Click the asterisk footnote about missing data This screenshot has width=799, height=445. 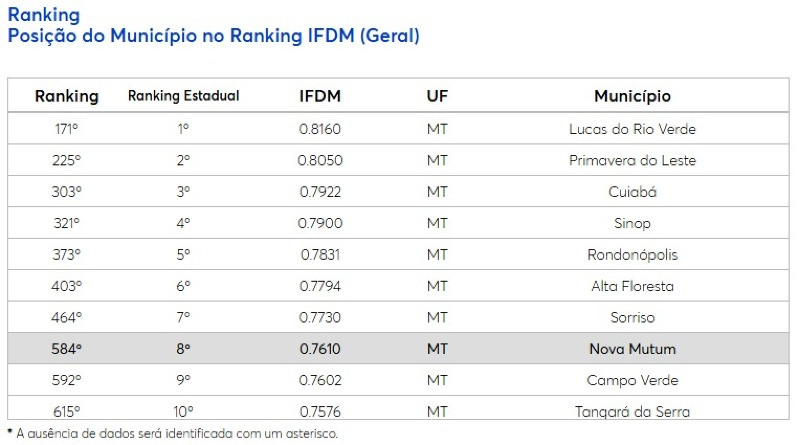click(x=173, y=433)
